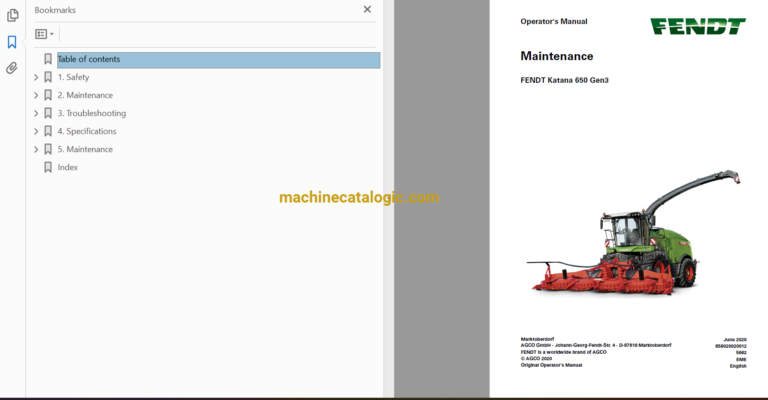Screen dimensions: 768x400
Task: Open the 5. Maintenance bookmark
Action: pos(85,149)
